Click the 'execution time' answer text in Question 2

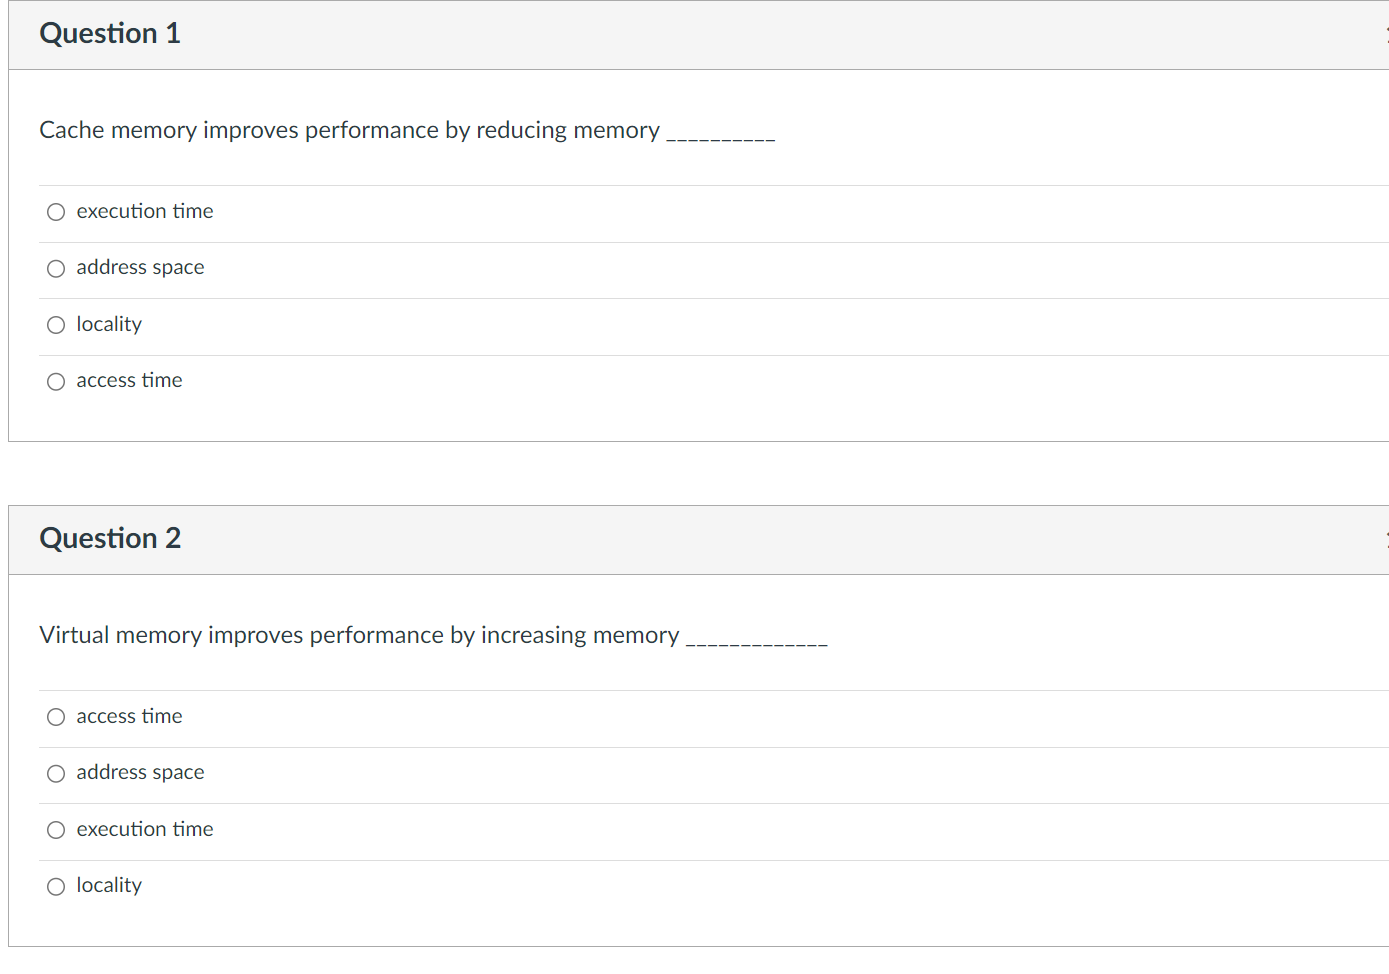tap(145, 829)
